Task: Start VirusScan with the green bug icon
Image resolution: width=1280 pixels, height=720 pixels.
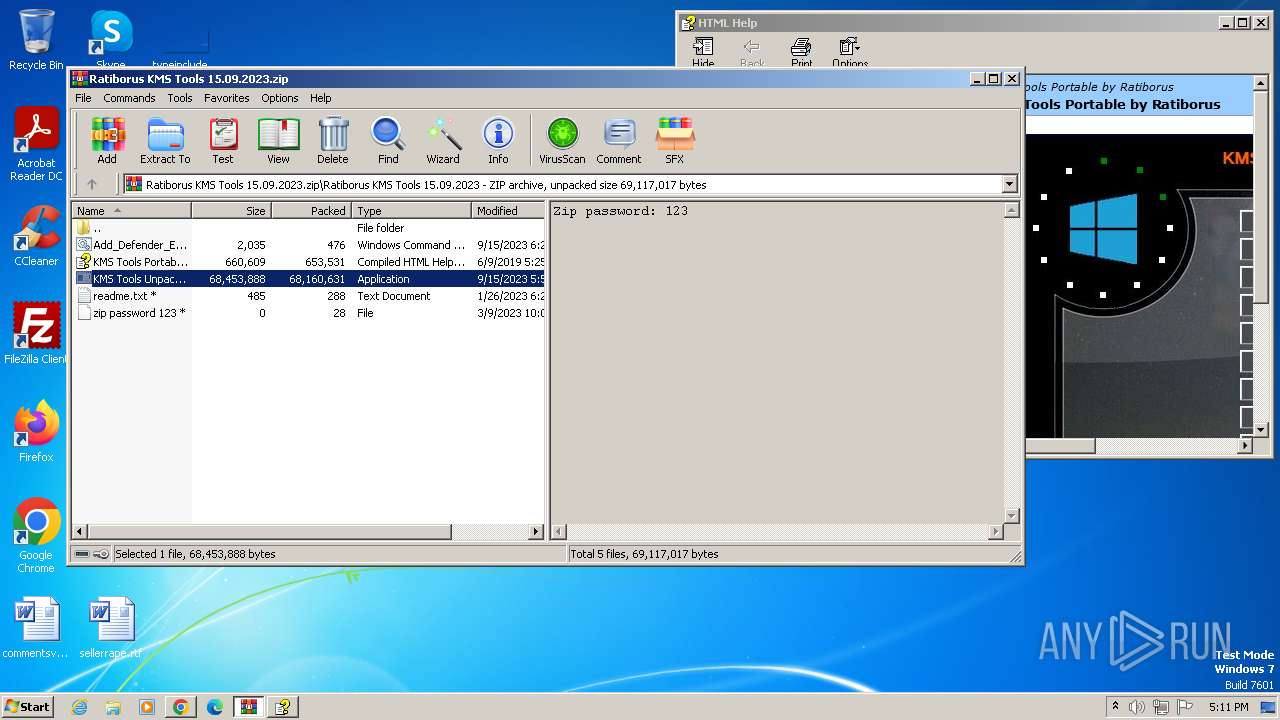Action: coord(562,140)
